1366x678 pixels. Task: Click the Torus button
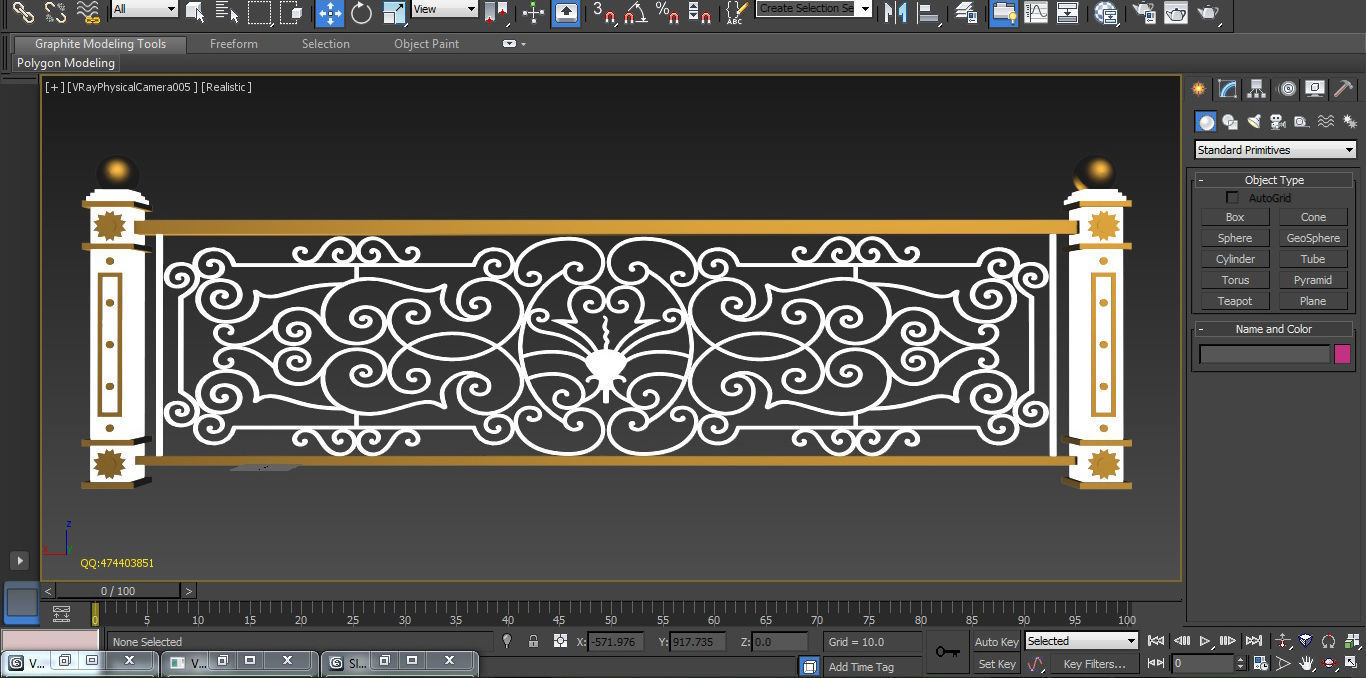pos(1235,280)
